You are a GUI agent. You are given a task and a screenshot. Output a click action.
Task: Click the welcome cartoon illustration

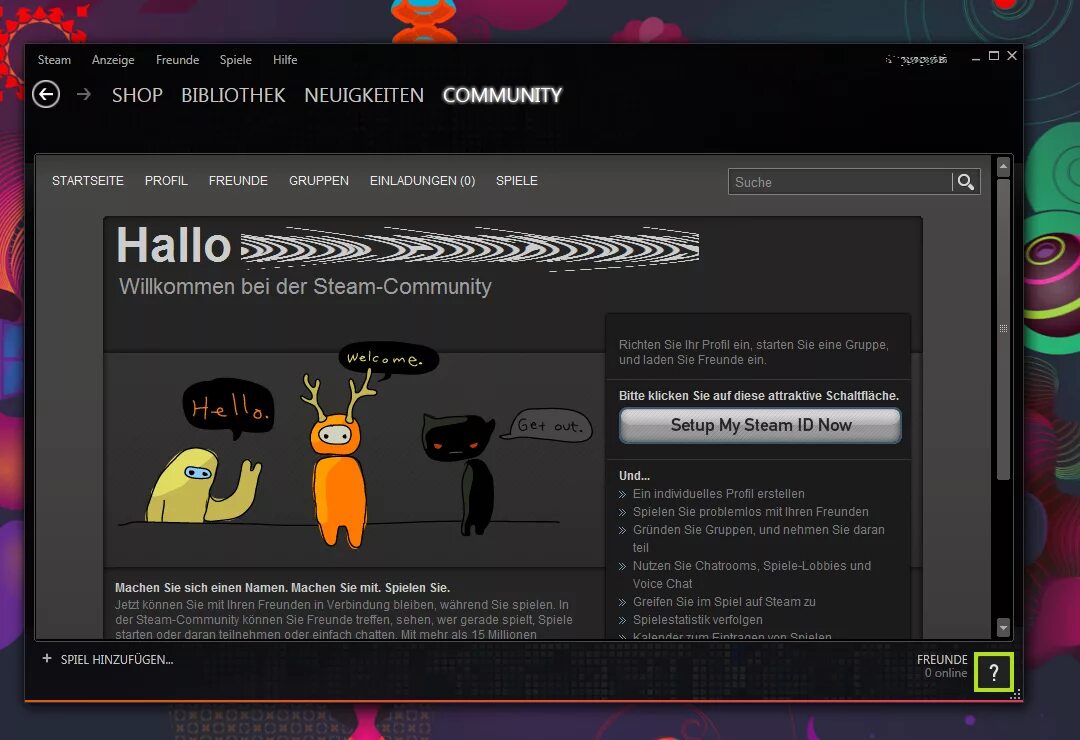(355, 448)
